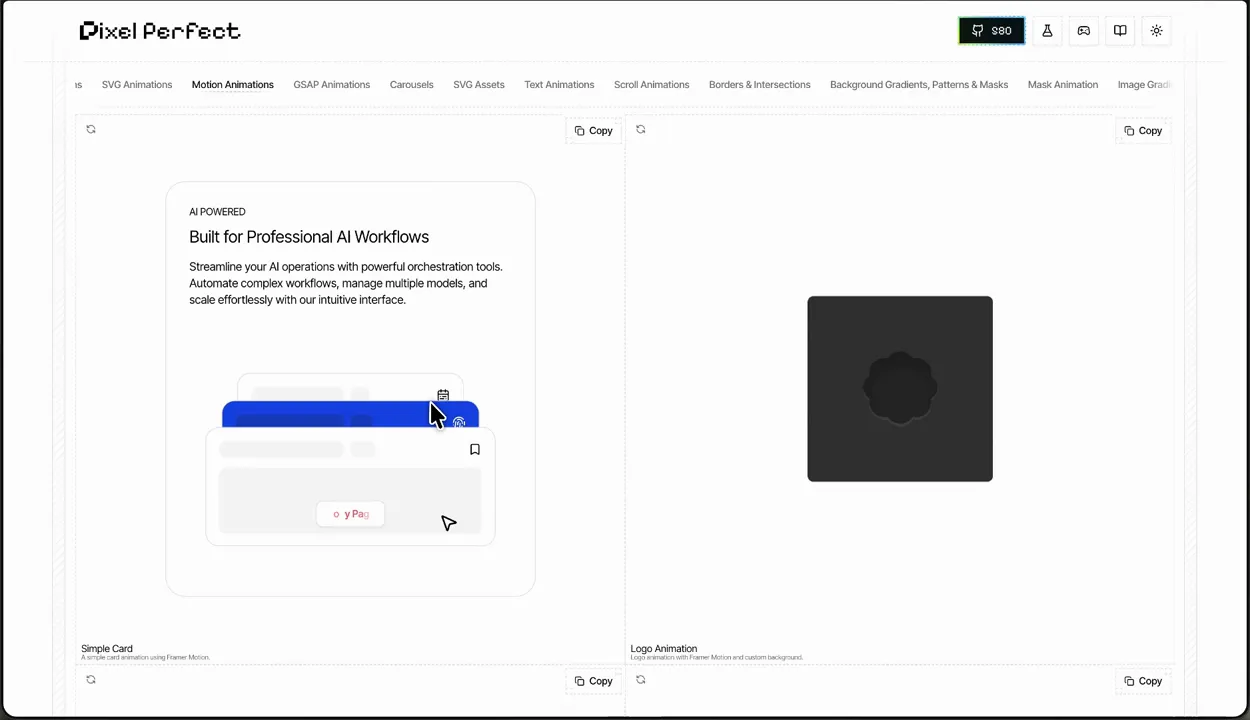1250x720 pixels.
Task: Click the calendar icon on the card stack
Action: click(443, 395)
